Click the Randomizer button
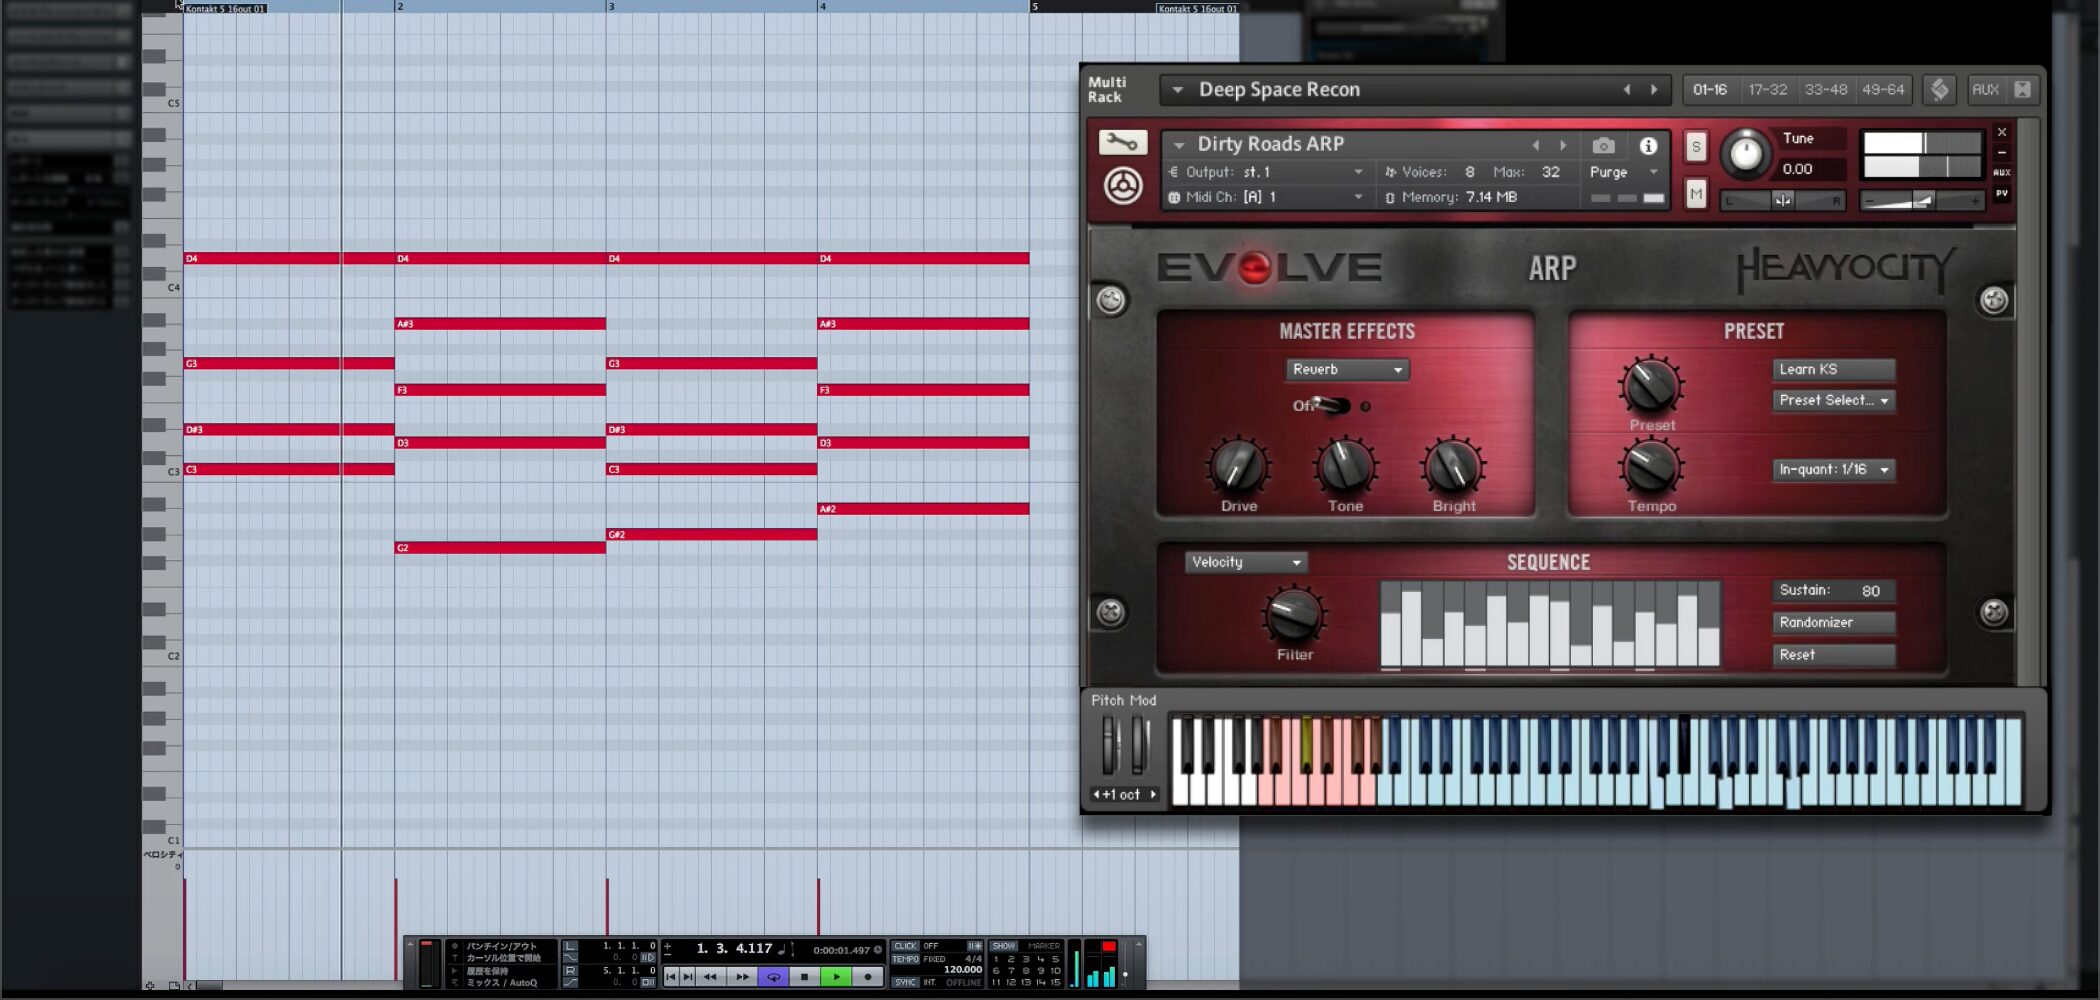Image resolution: width=2100 pixels, height=1000 pixels. (1834, 622)
